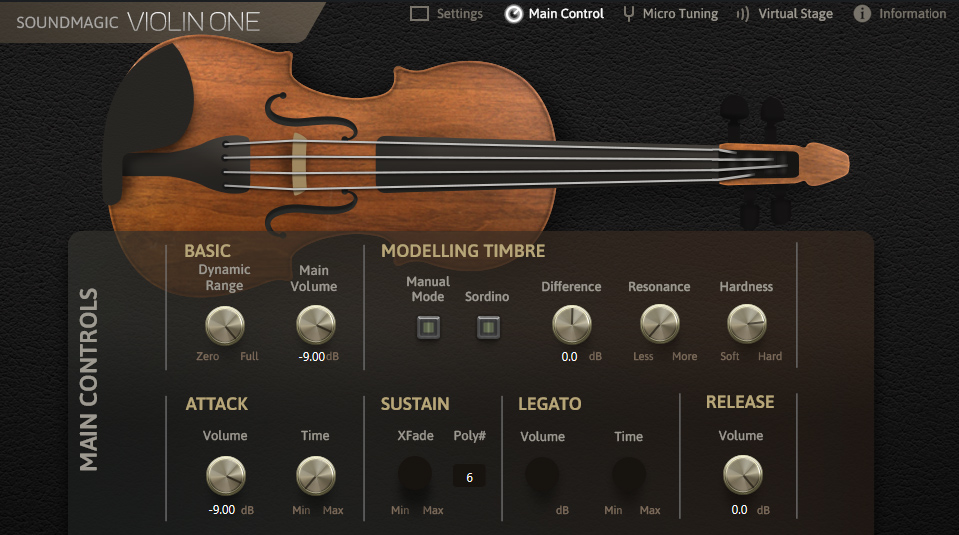Screen dimensions: 959x535
Task: Open the Micro Tuning tab
Action: click(679, 14)
